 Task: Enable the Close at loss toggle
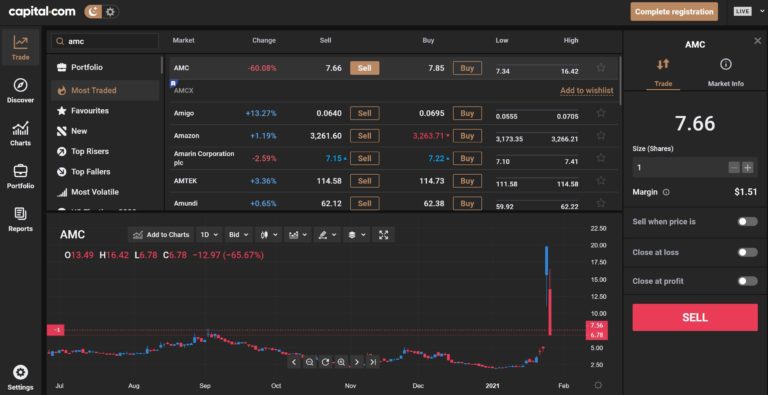(x=747, y=252)
